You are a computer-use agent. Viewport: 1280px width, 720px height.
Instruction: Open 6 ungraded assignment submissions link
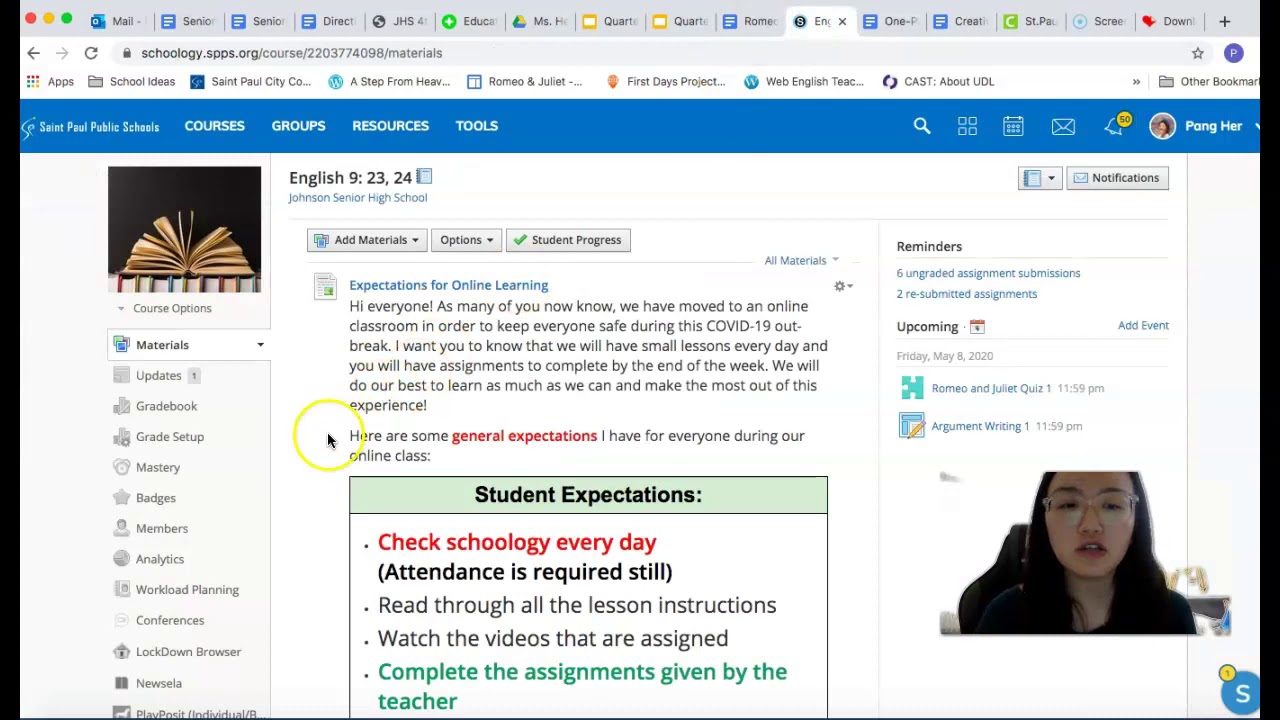pos(988,273)
